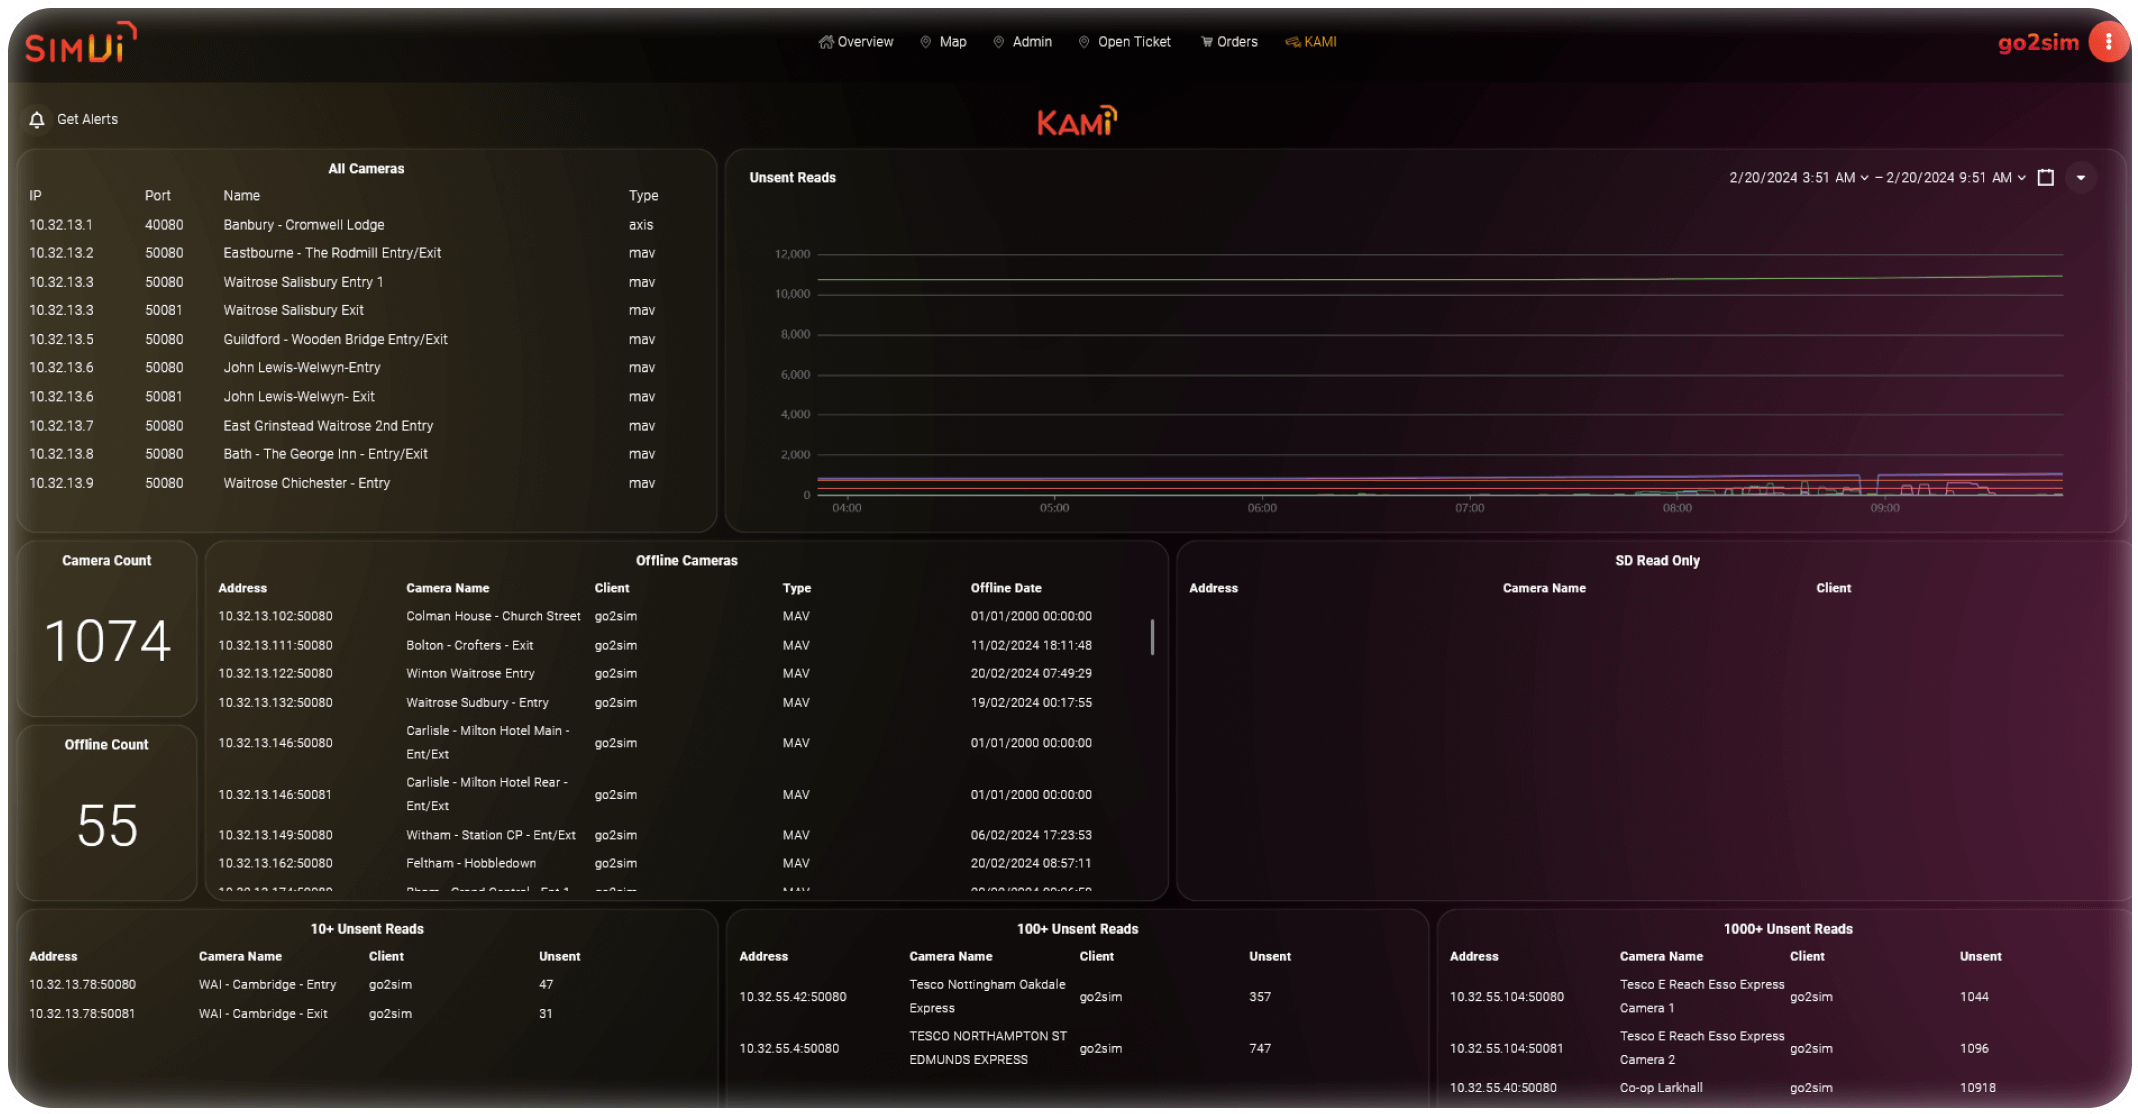2138x1114 pixels.
Task: Click the bell alerts icon
Action: 37,120
